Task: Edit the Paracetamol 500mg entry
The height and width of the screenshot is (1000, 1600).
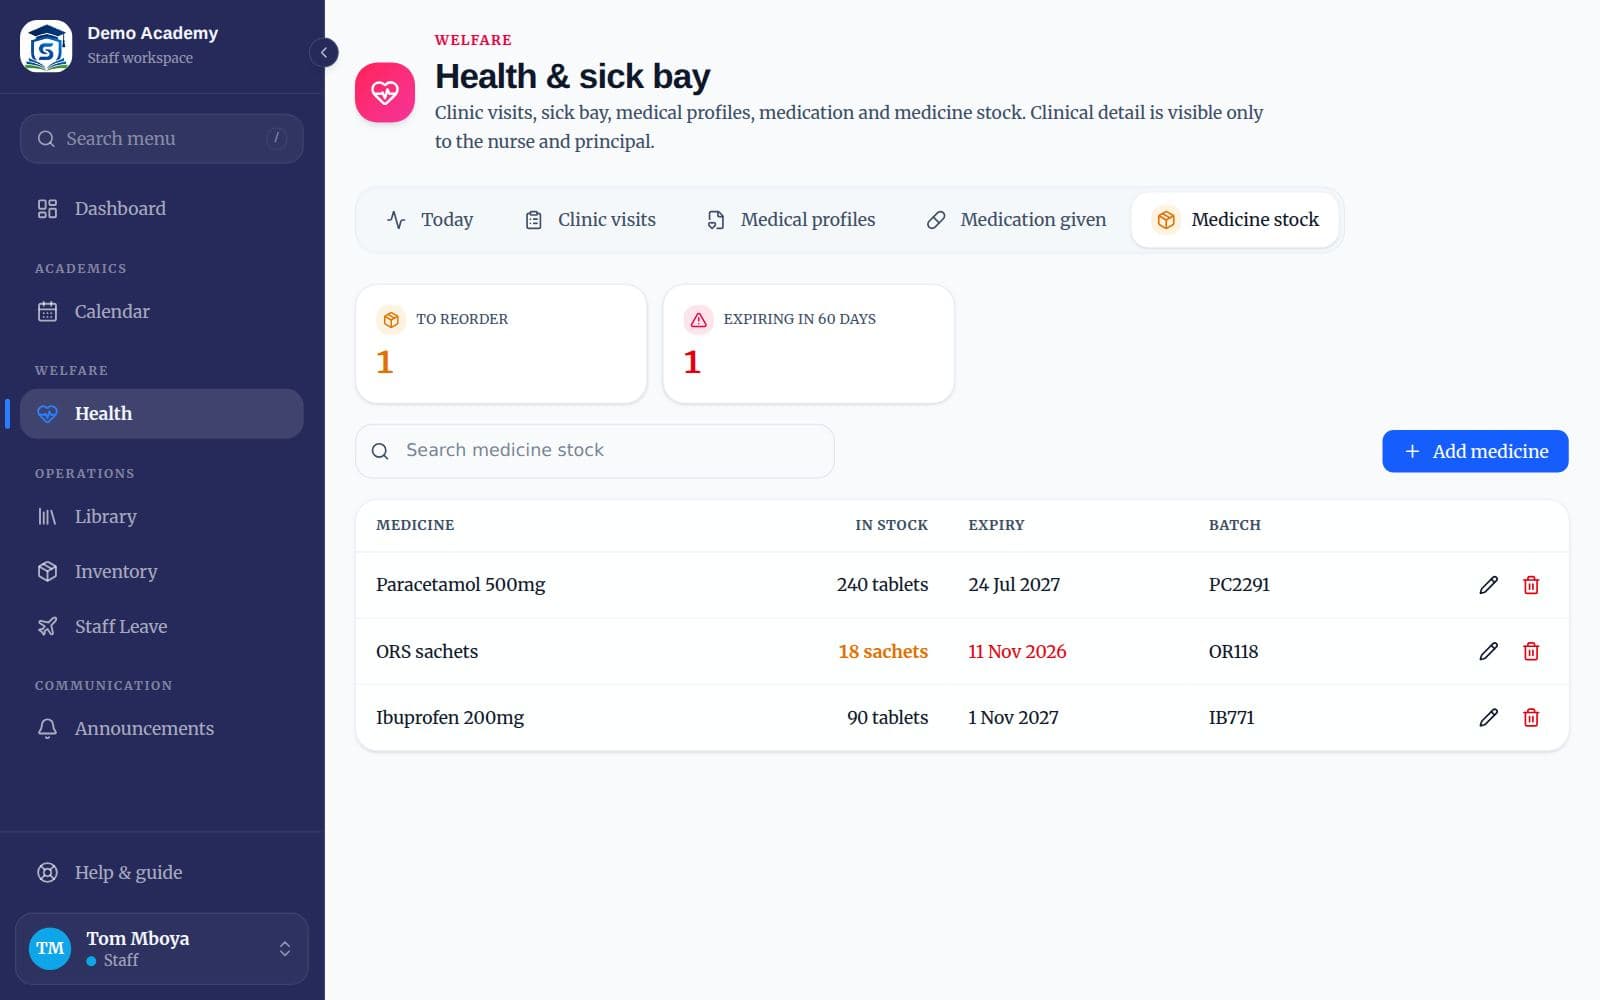Action: coord(1488,585)
